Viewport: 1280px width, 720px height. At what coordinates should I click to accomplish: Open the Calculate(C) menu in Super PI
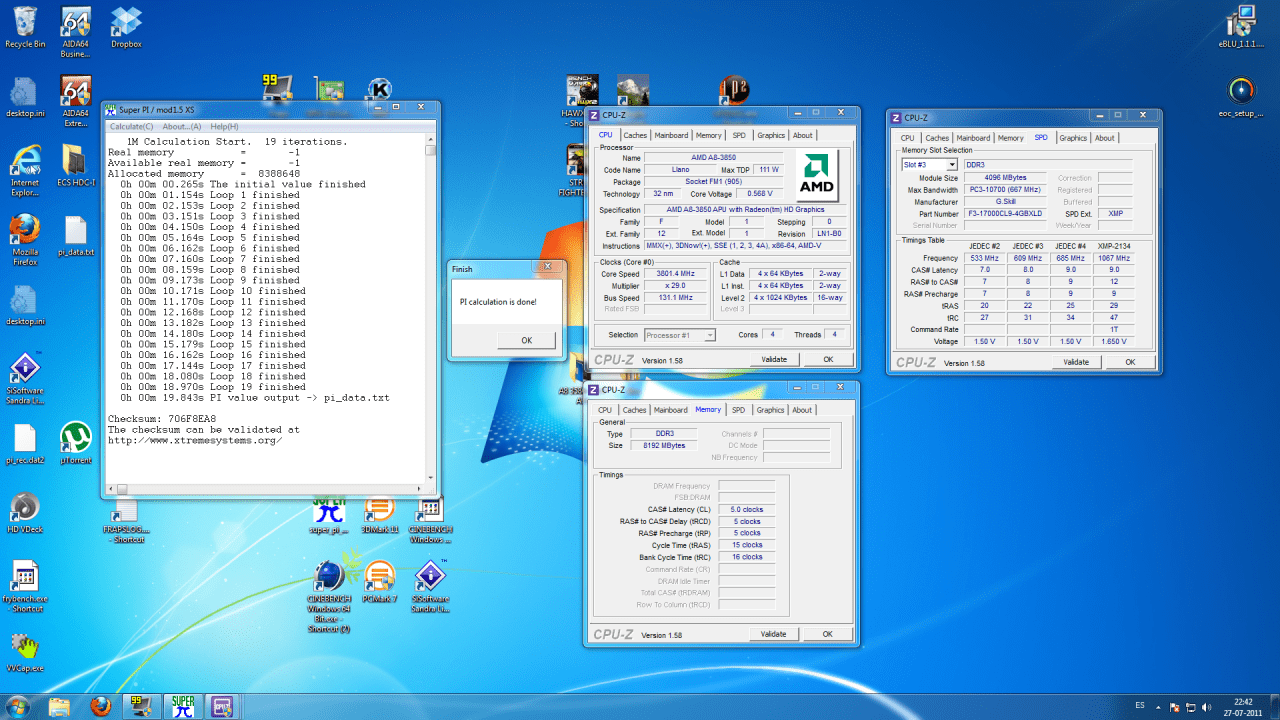point(132,127)
